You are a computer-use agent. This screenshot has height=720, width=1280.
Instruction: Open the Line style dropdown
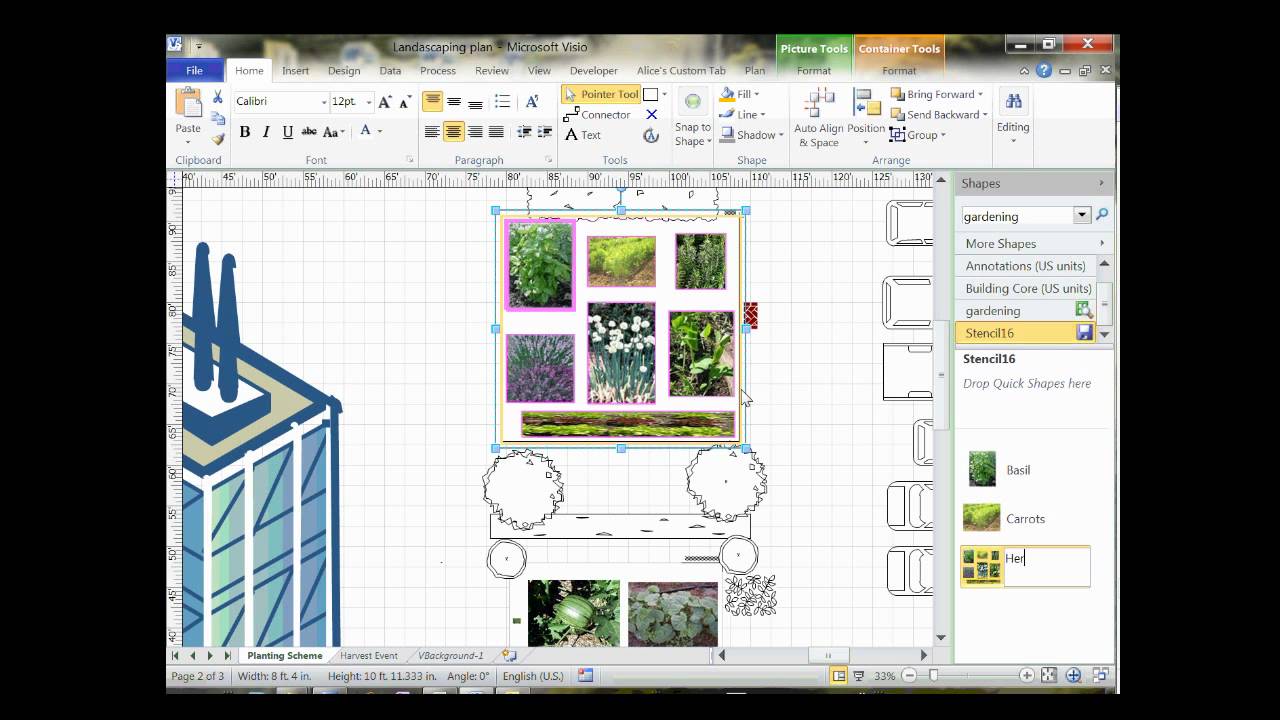762,115
